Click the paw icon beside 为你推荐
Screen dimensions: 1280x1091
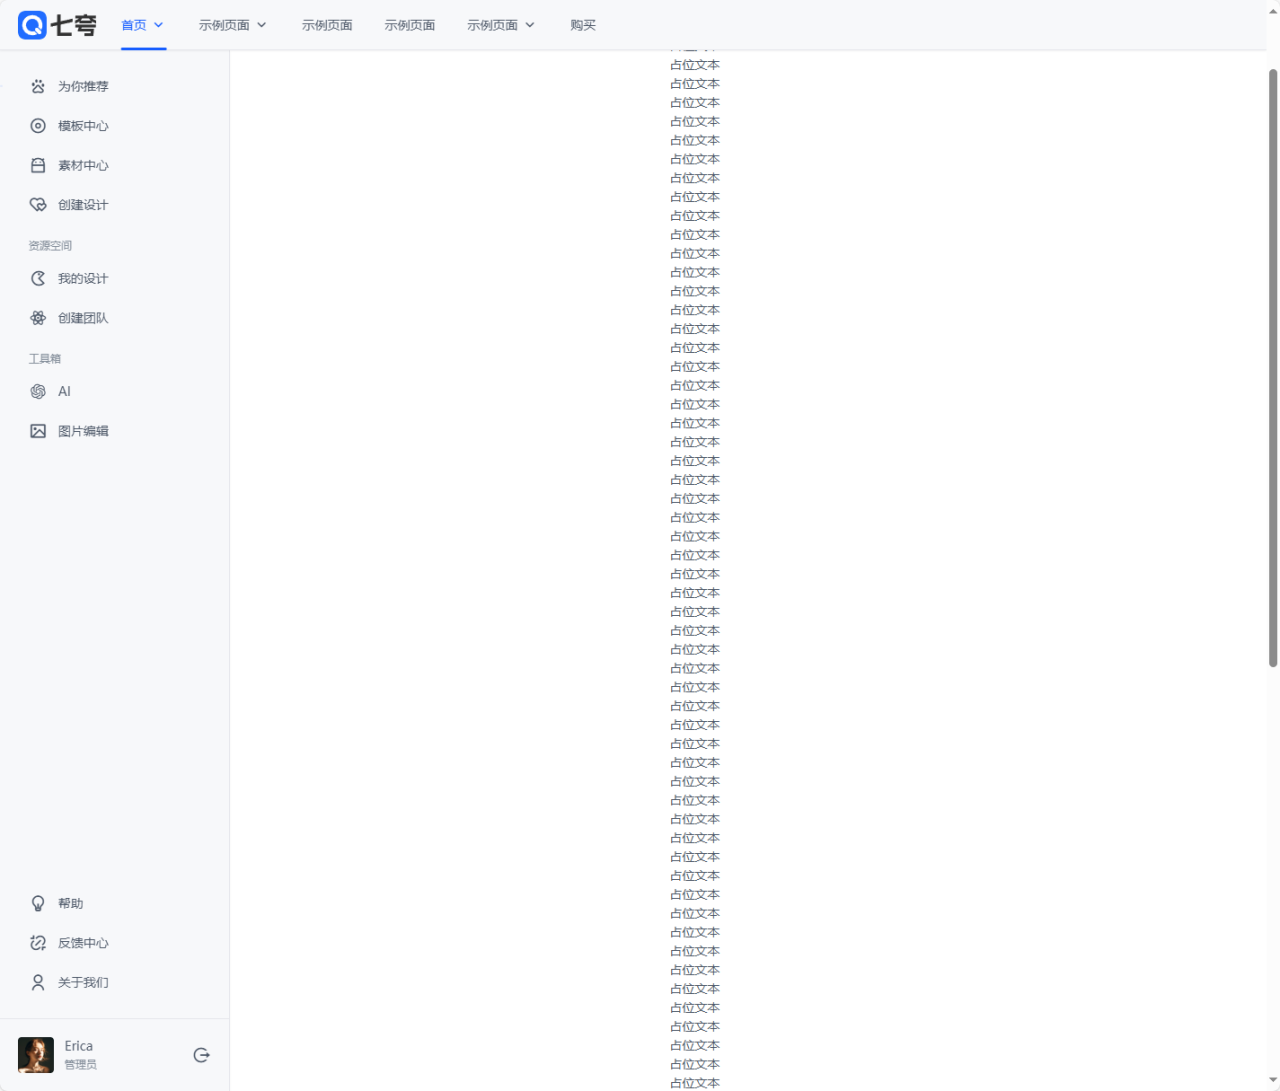click(x=38, y=87)
